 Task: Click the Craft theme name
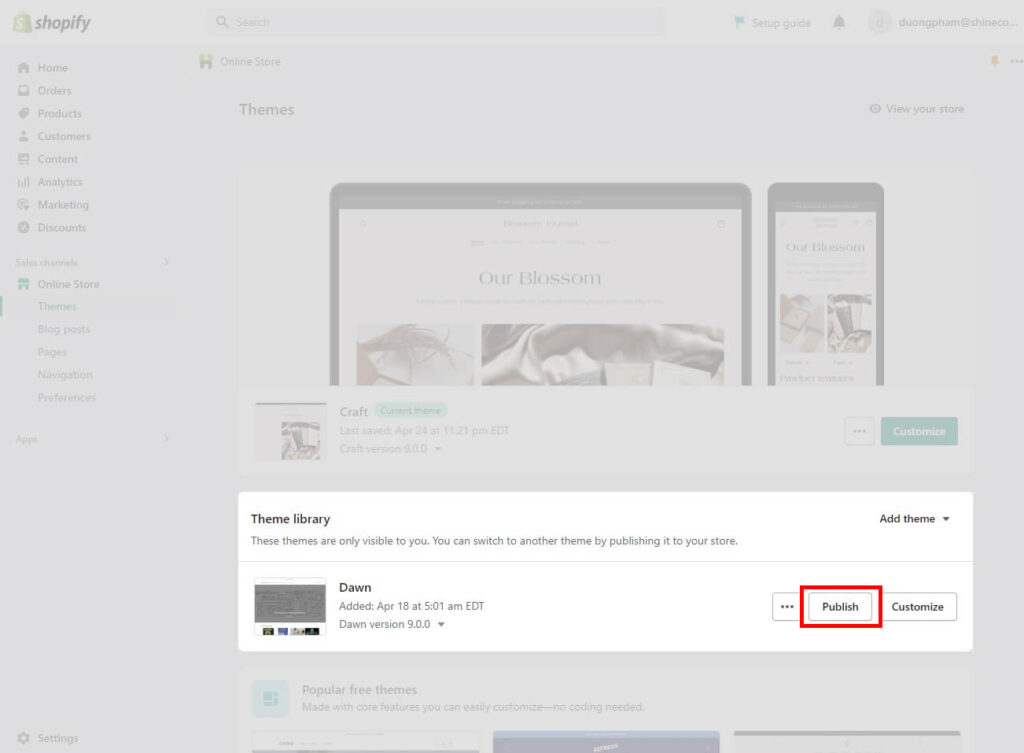(354, 412)
